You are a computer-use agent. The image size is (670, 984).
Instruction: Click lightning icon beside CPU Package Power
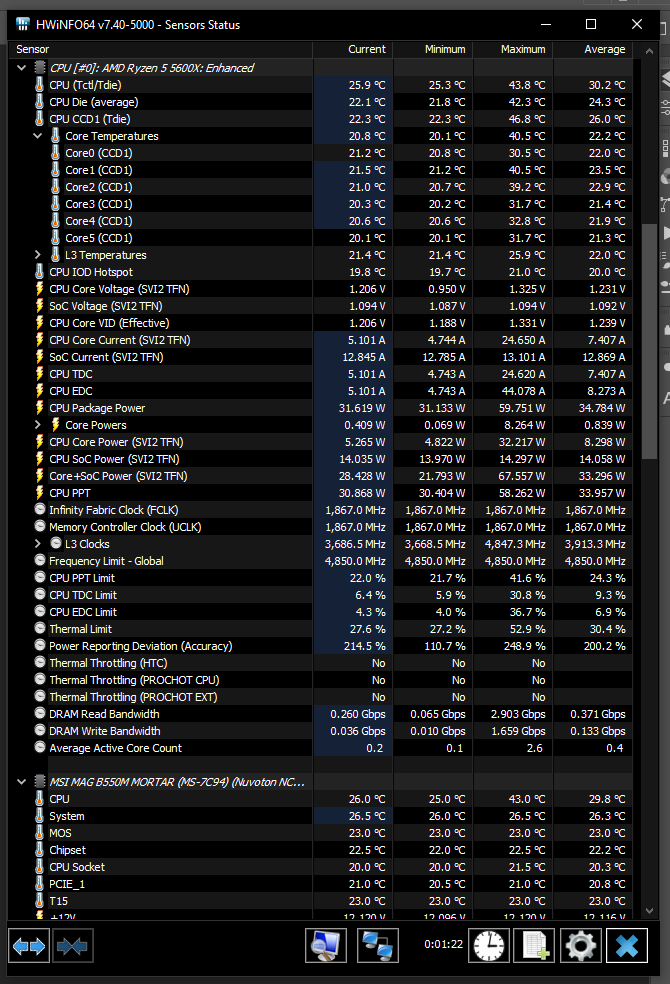coord(40,408)
